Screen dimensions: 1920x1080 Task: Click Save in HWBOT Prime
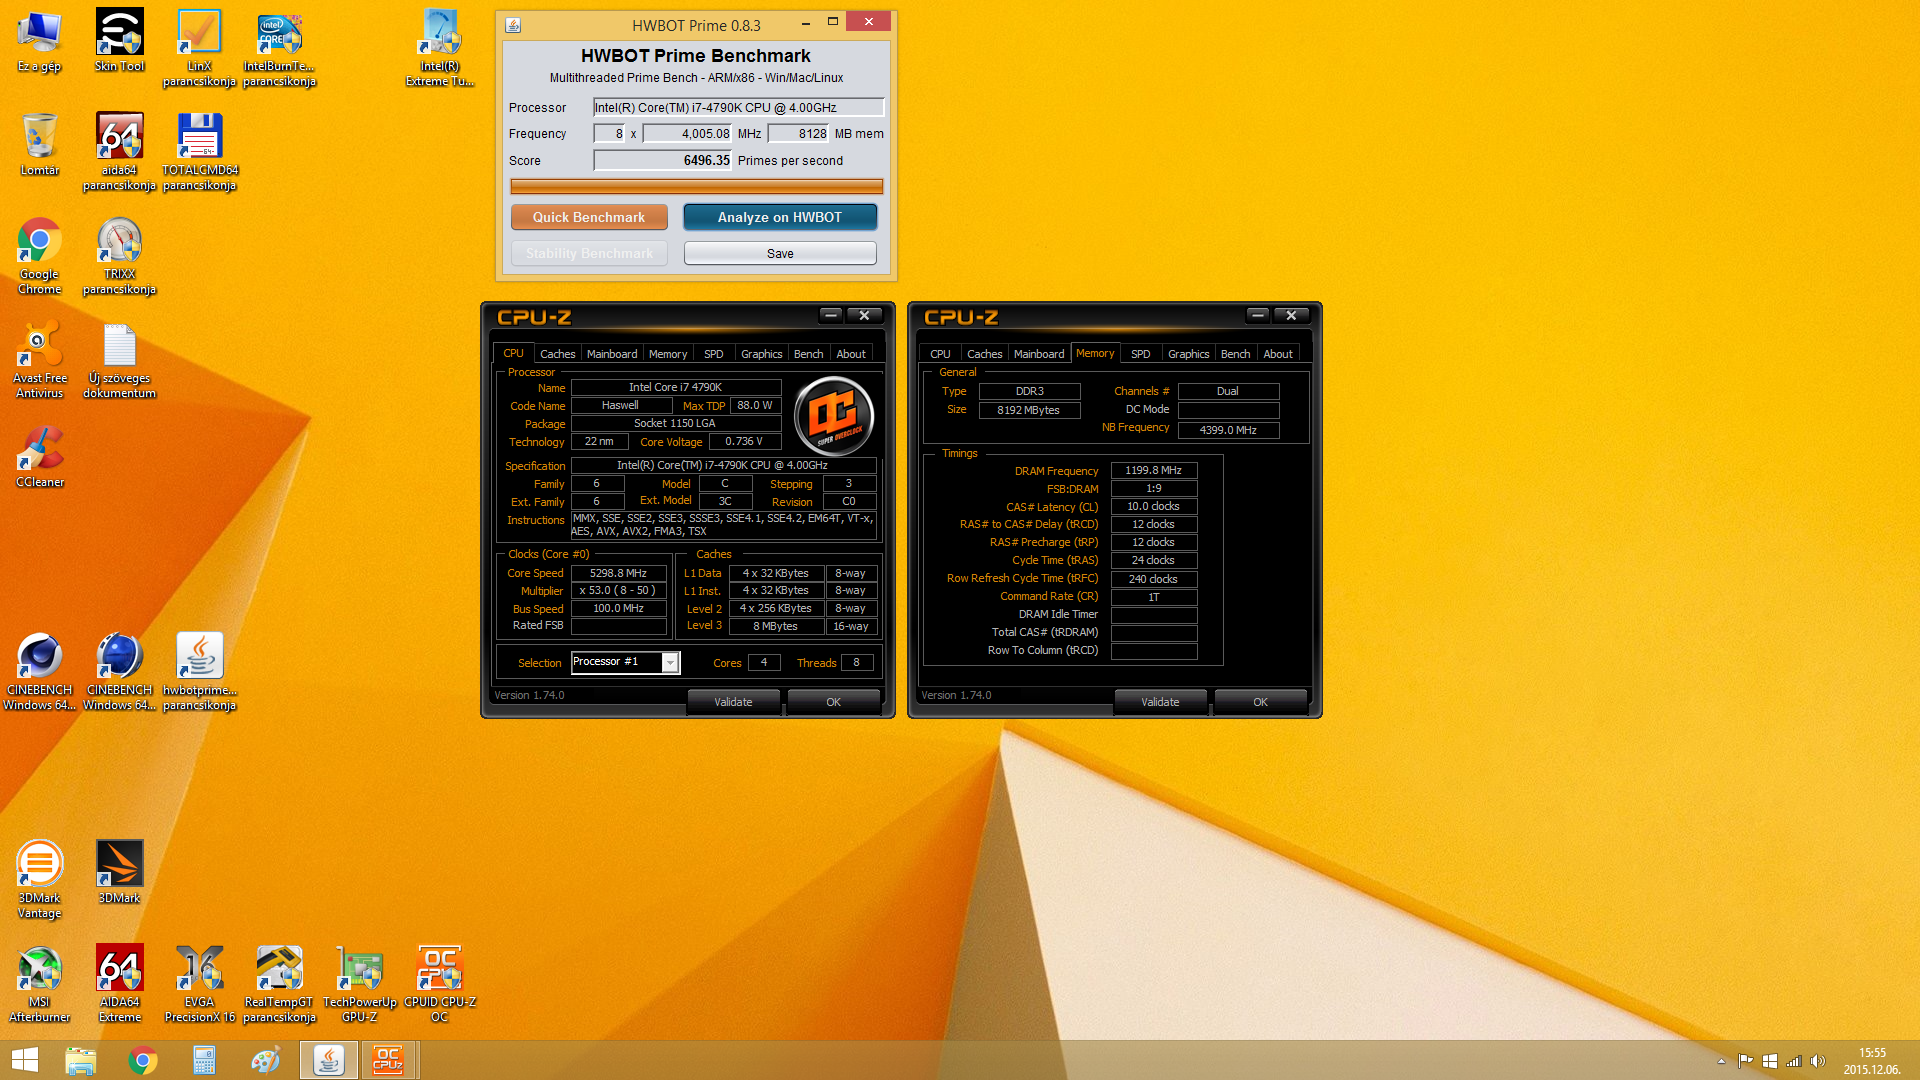point(780,254)
